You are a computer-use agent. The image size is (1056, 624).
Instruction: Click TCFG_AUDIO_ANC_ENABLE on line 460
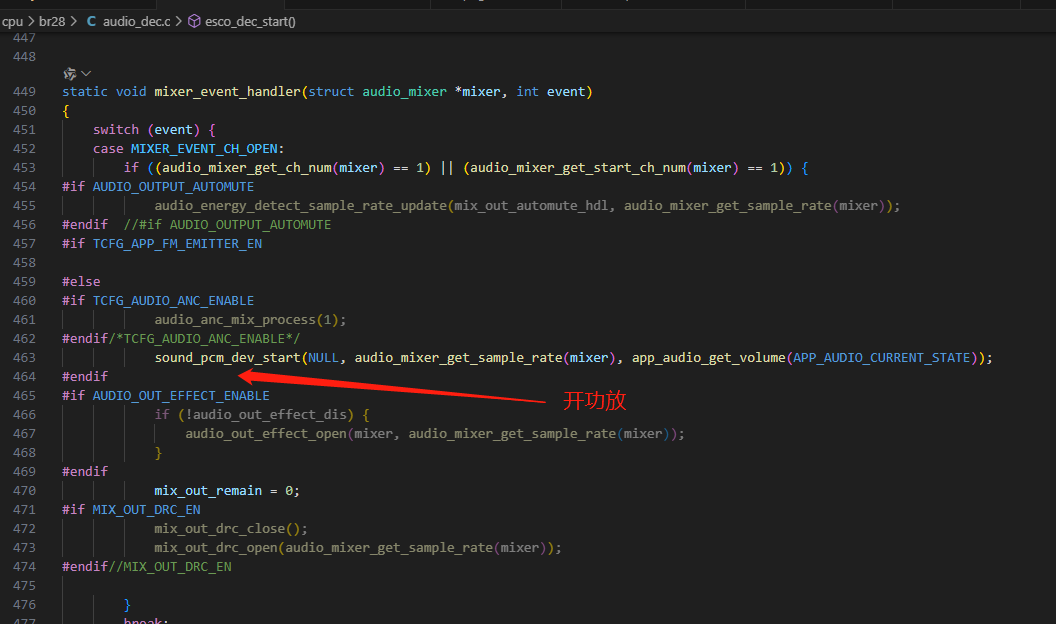coord(173,300)
